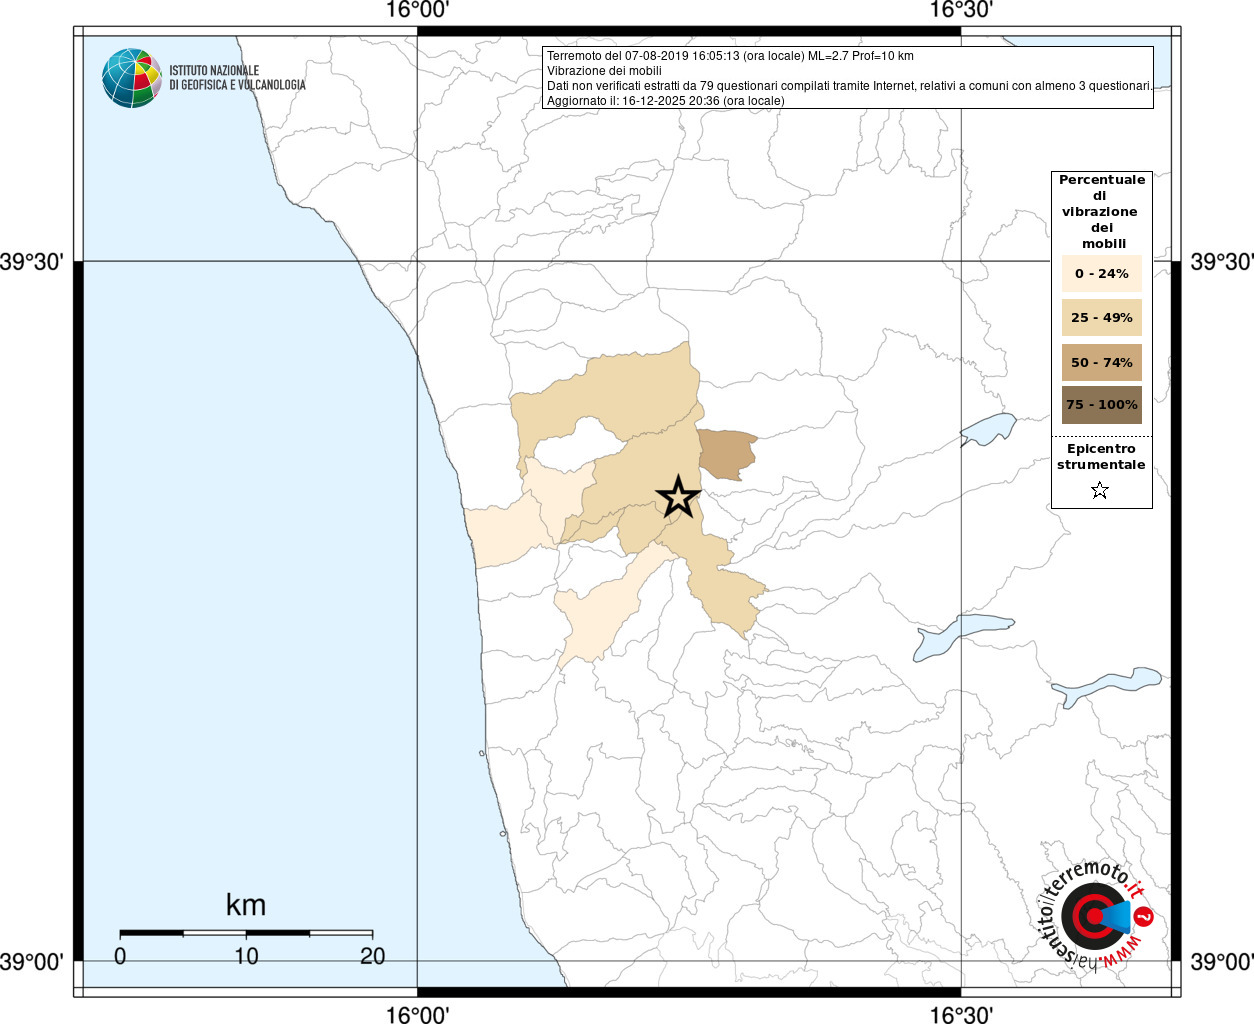
Task: Click the '20' mark on the scale bar
Action: click(x=372, y=956)
